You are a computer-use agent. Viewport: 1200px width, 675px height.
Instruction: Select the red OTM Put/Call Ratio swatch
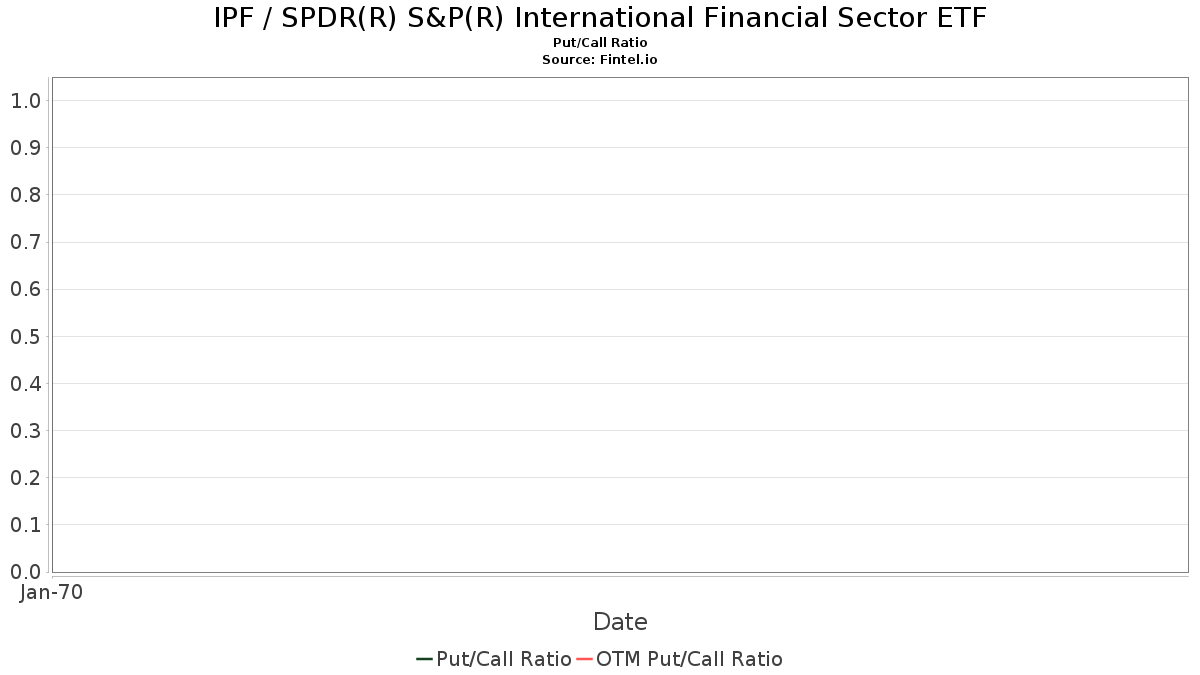click(x=584, y=659)
